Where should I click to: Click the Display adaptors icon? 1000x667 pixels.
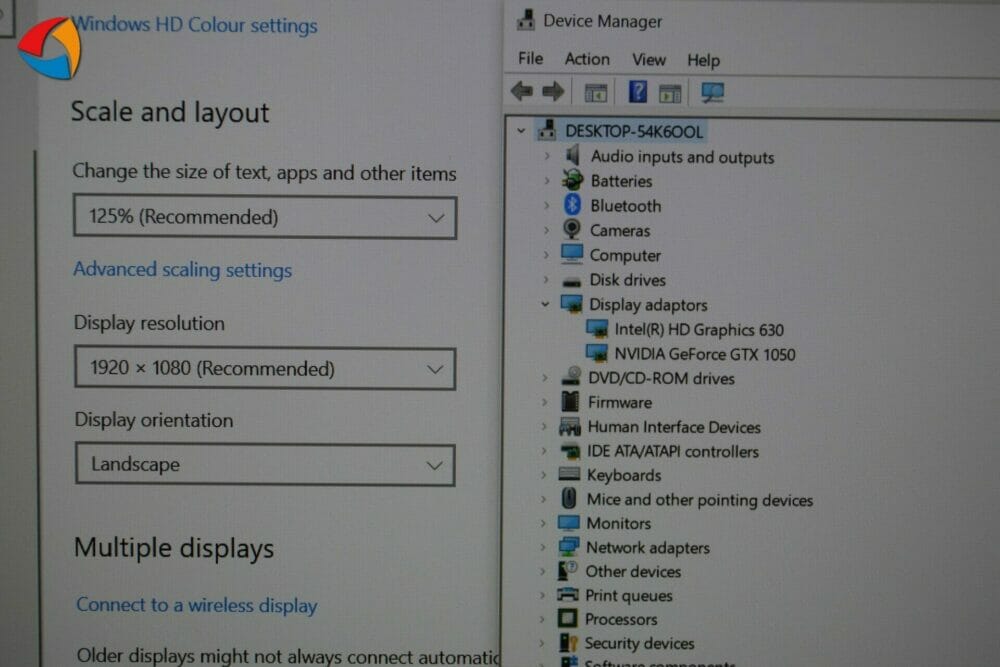tap(571, 304)
